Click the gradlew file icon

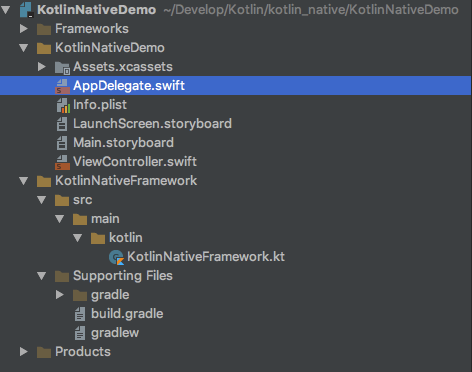coord(80,333)
